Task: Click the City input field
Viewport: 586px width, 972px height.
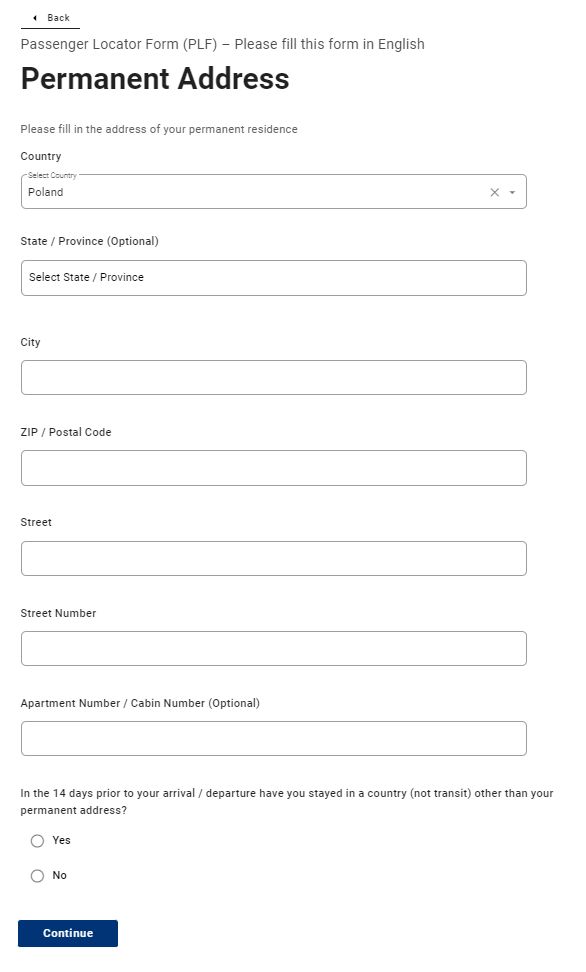Action: pos(273,377)
